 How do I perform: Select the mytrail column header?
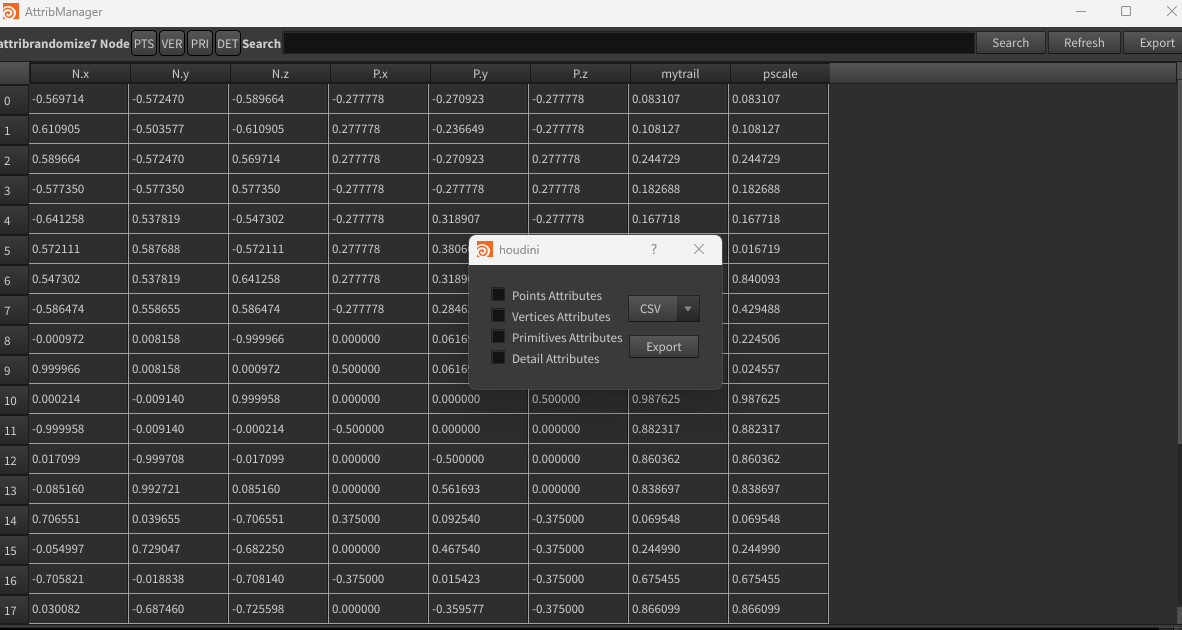pyautogui.click(x=678, y=72)
